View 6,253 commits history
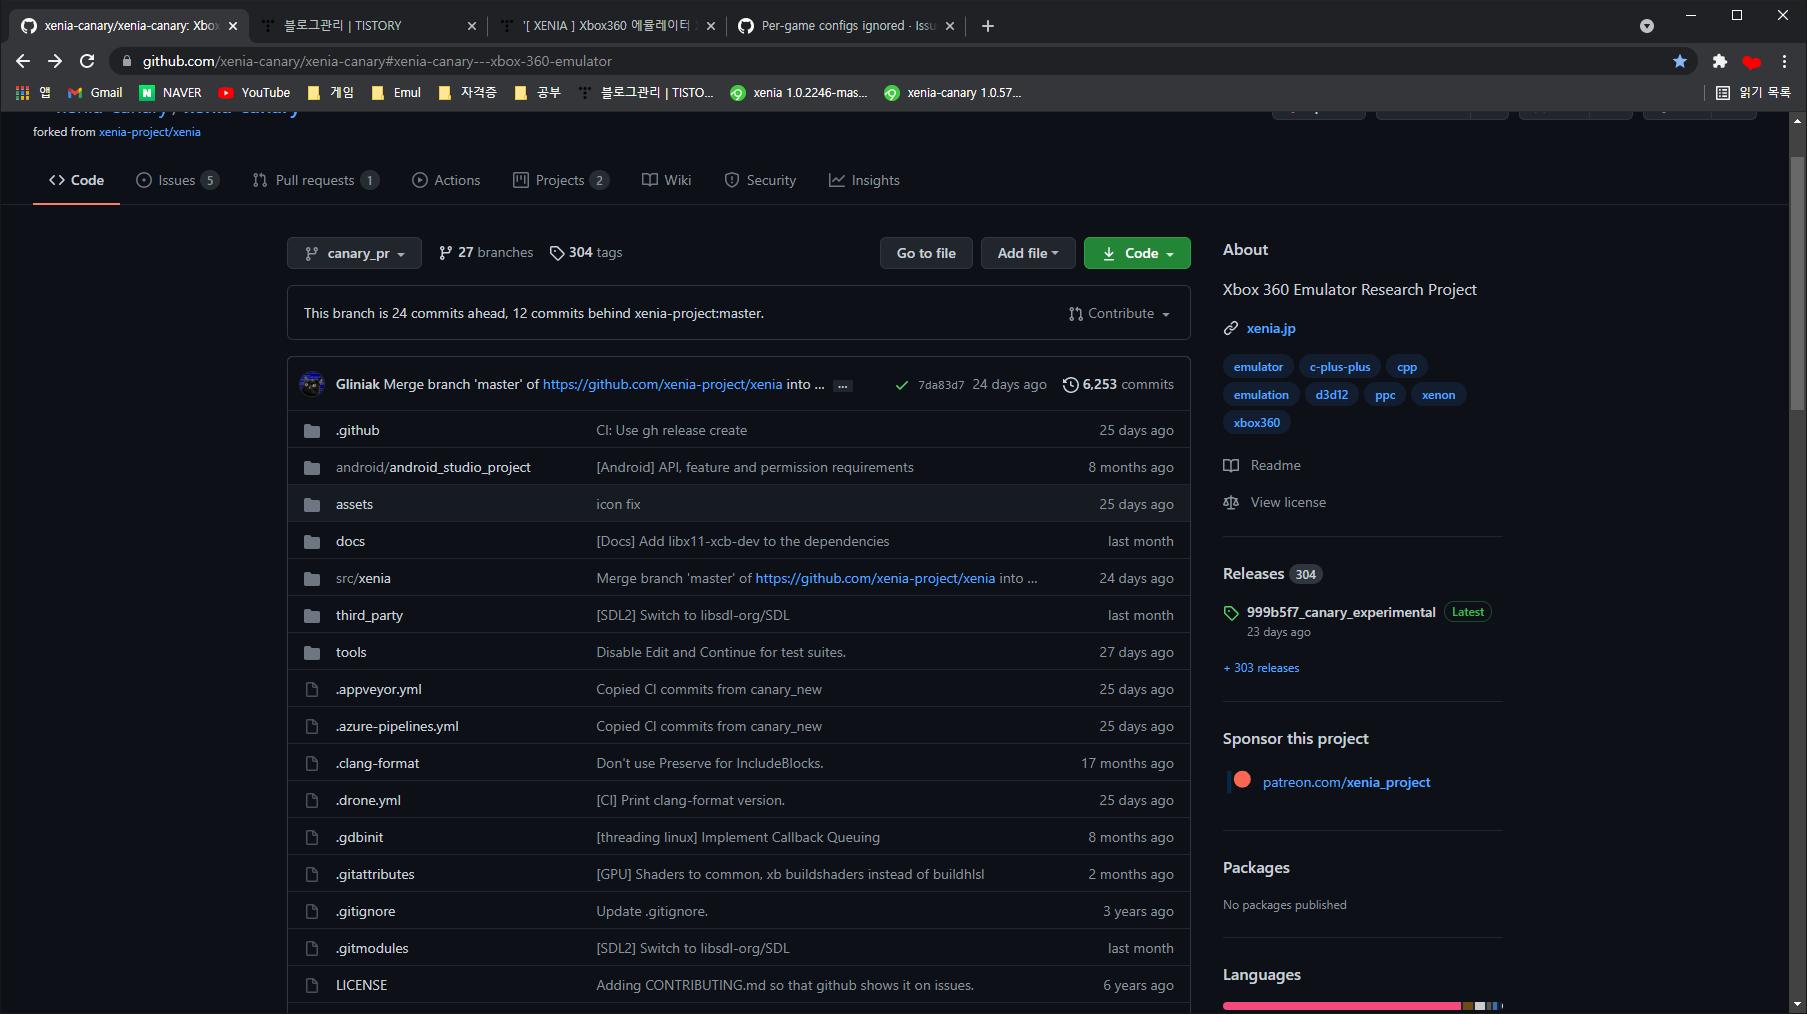1807x1014 pixels. 1118,384
